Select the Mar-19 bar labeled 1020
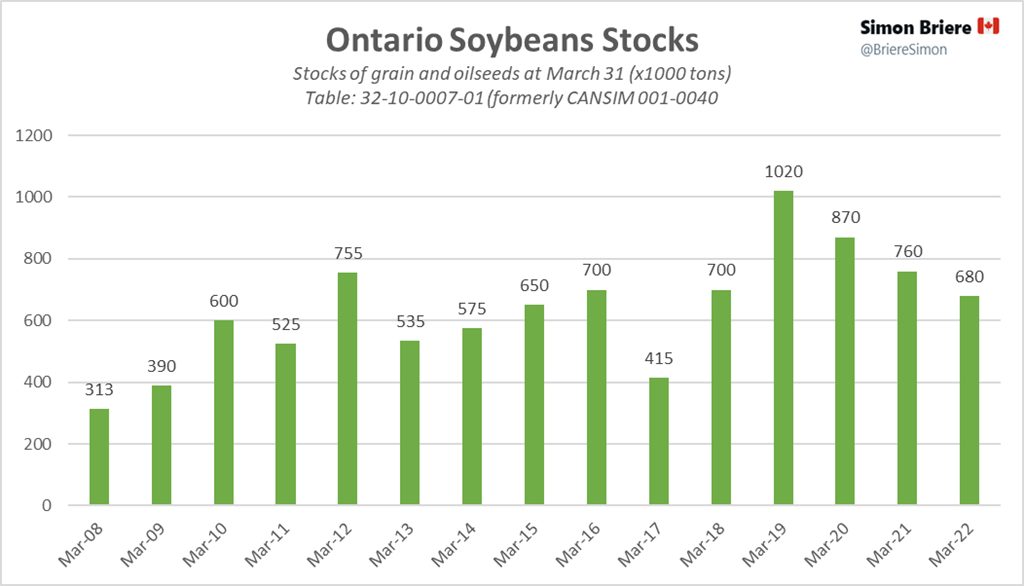 click(782, 348)
